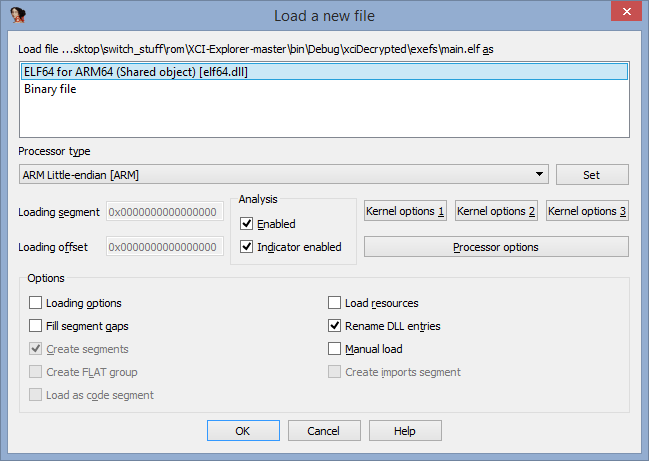Enable the Fill segment gaps checkbox

click(35, 326)
